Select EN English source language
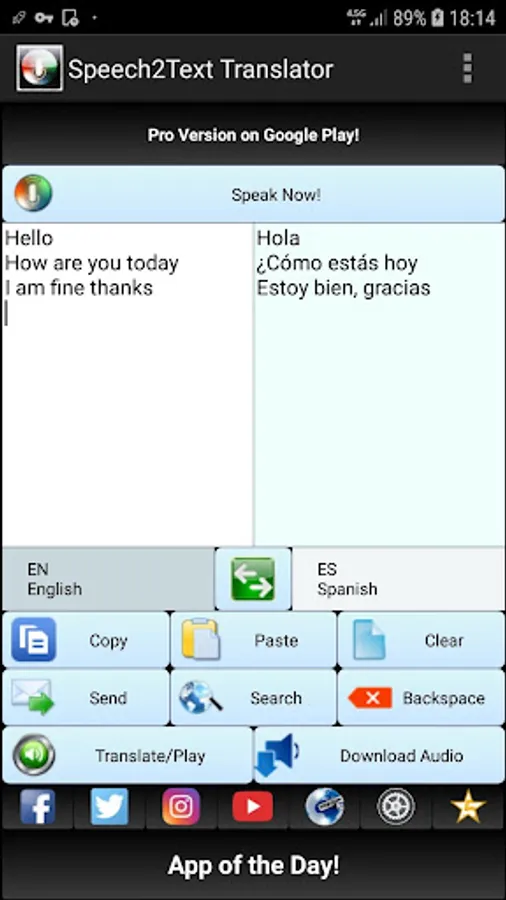 108,579
